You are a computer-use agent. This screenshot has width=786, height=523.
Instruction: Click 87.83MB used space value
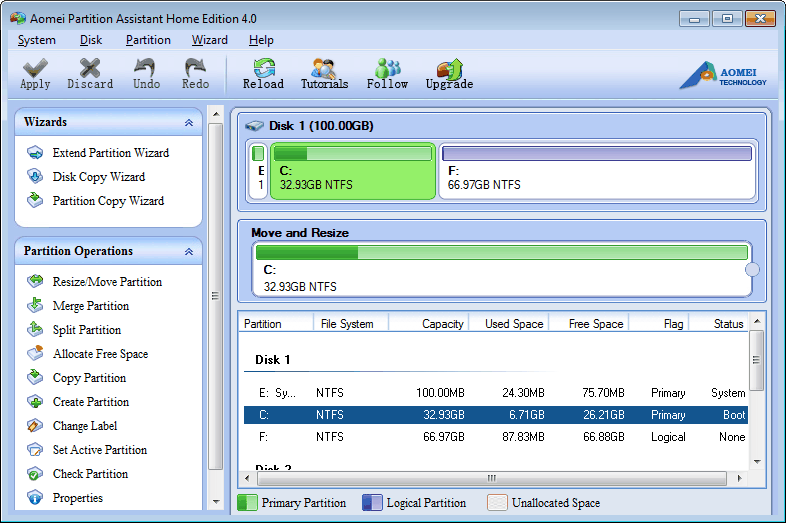[523, 437]
